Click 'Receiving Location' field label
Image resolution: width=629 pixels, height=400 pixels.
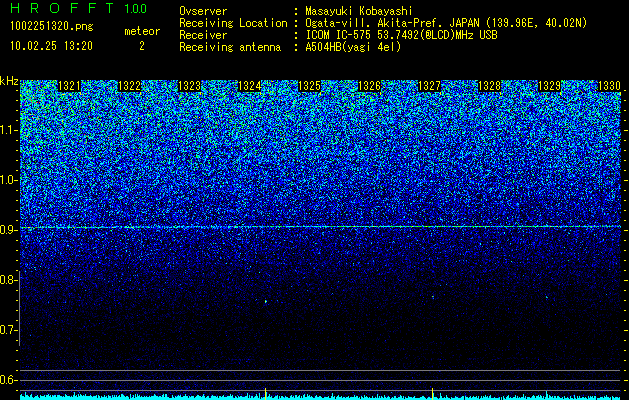click(233, 23)
